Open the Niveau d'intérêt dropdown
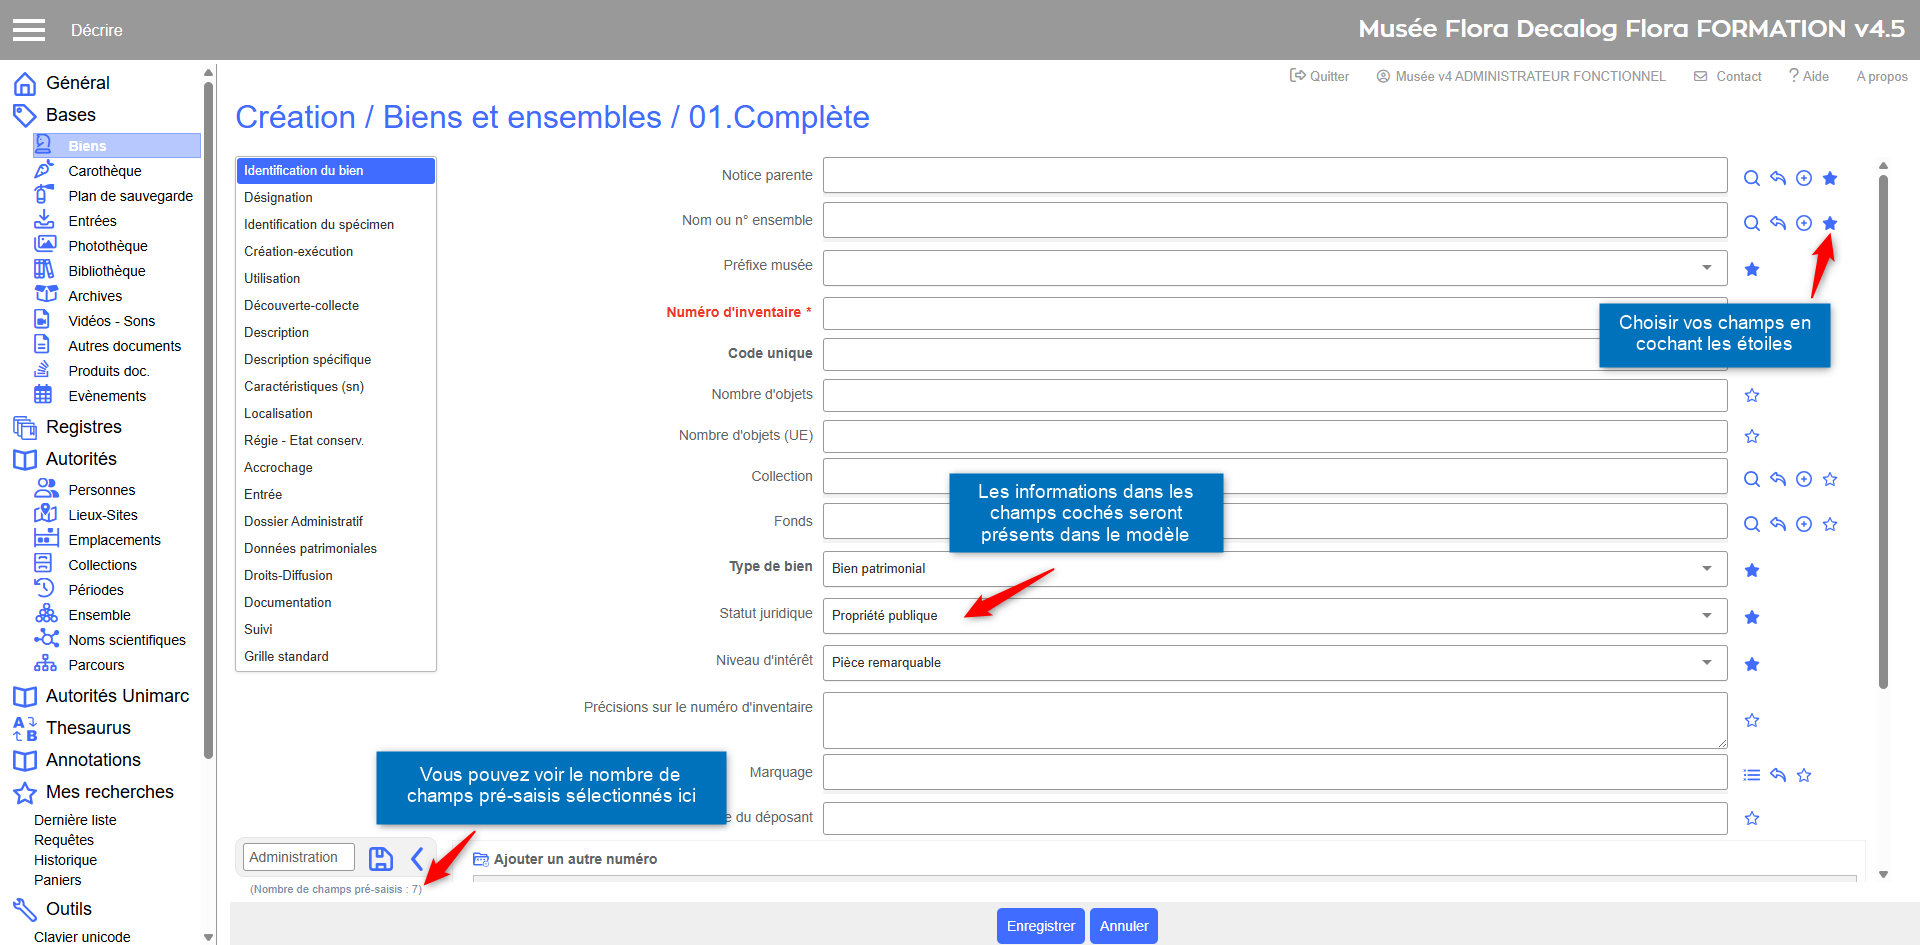 click(x=1274, y=663)
